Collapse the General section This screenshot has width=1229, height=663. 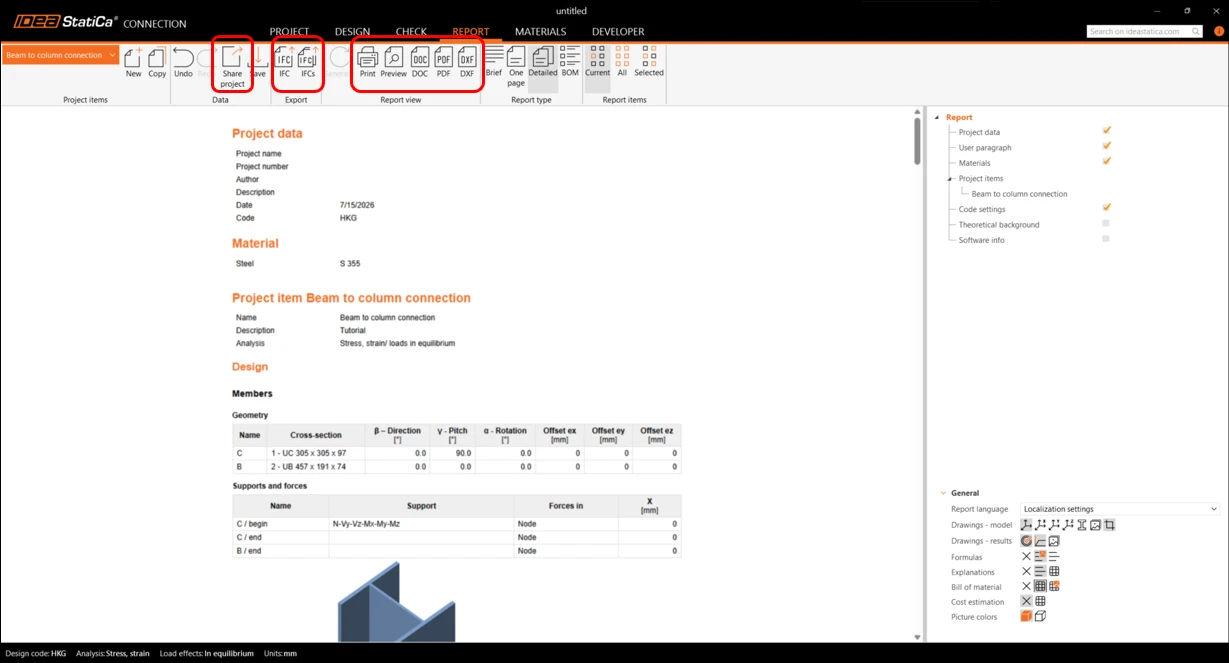tap(943, 493)
